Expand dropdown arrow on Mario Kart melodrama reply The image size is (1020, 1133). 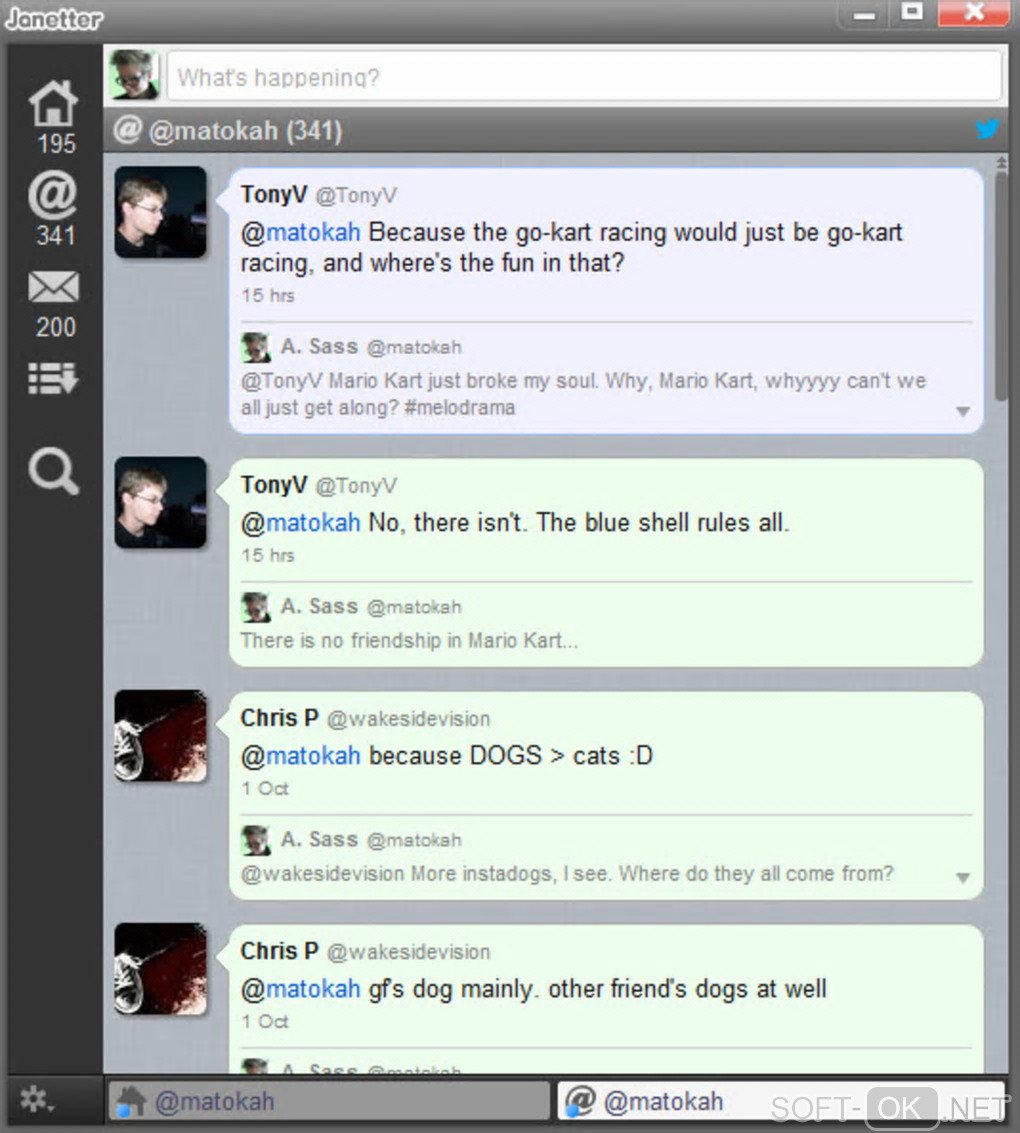point(962,412)
